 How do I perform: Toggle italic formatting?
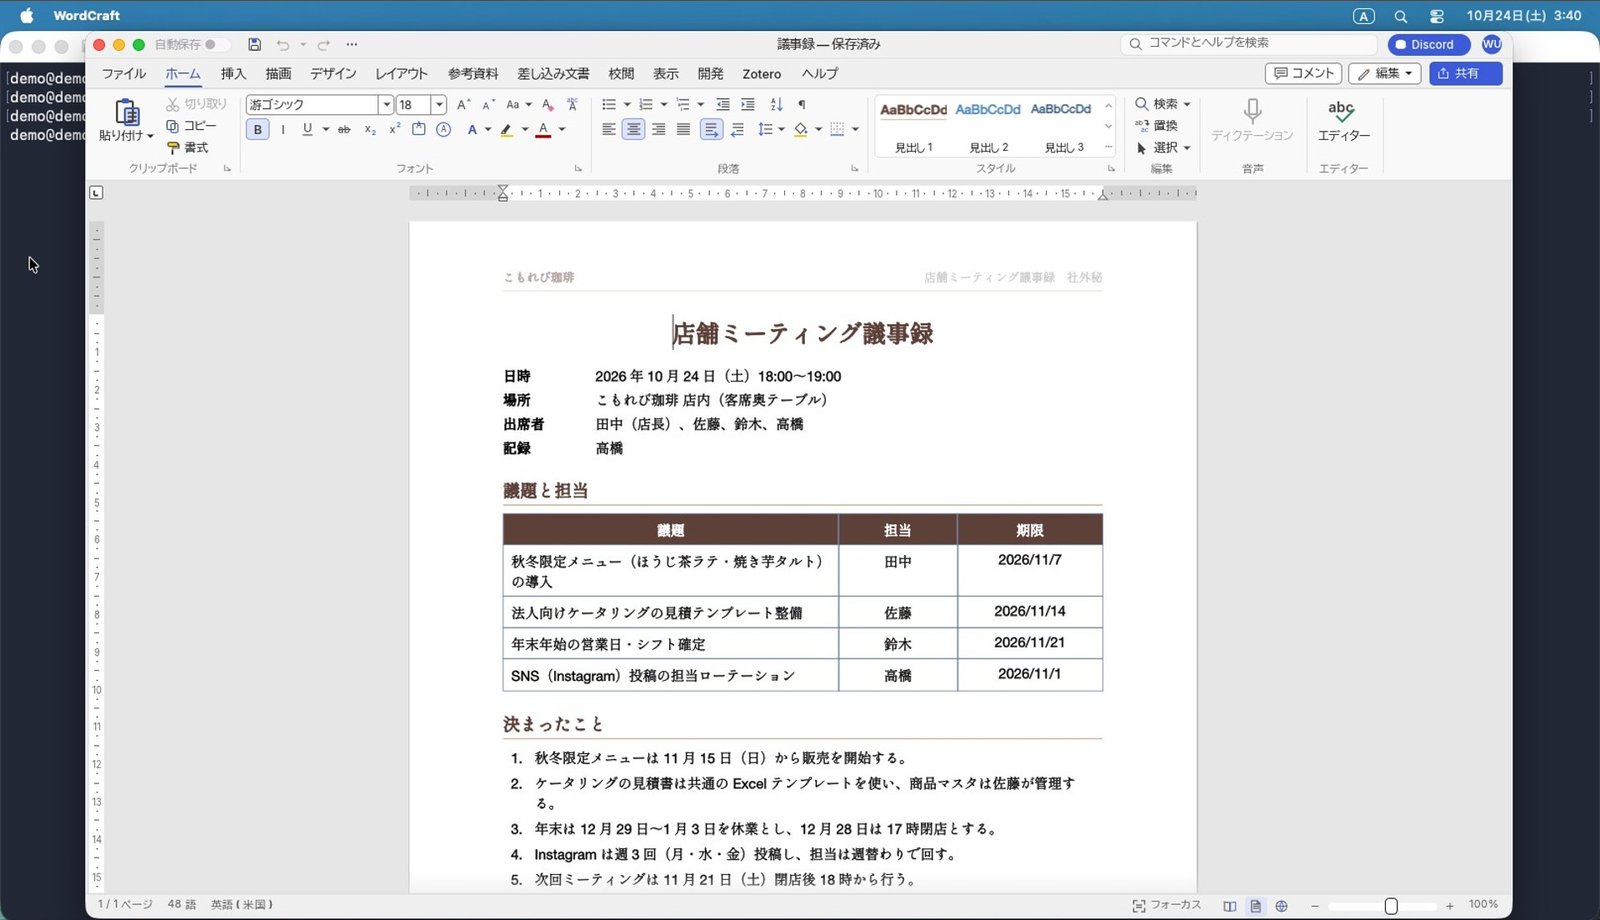283,129
